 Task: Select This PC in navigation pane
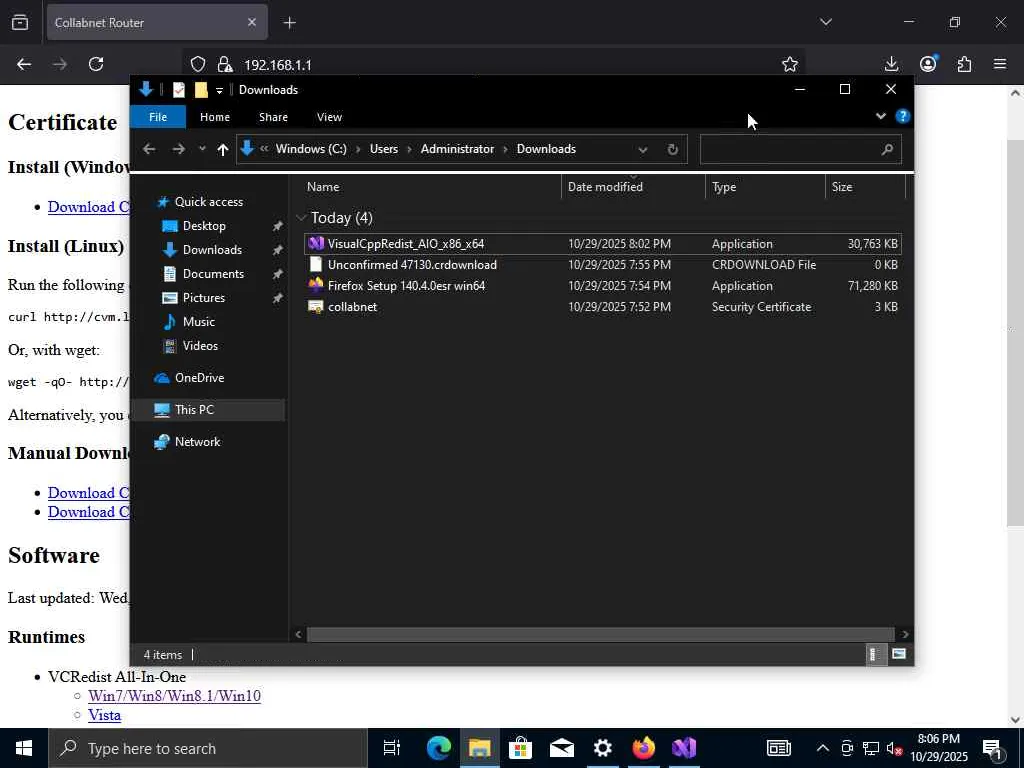[x=208, y=409]
